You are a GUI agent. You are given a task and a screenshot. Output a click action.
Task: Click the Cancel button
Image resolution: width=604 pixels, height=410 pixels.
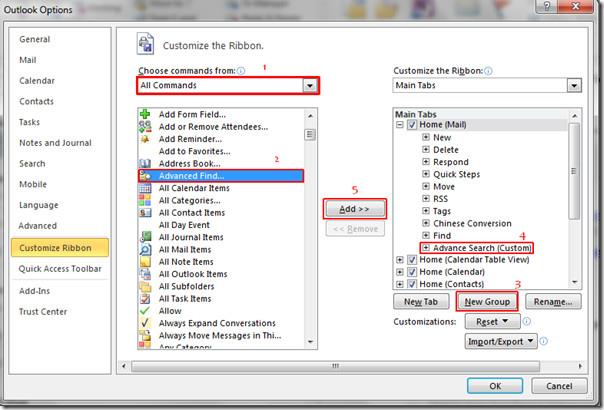(559, 386)
